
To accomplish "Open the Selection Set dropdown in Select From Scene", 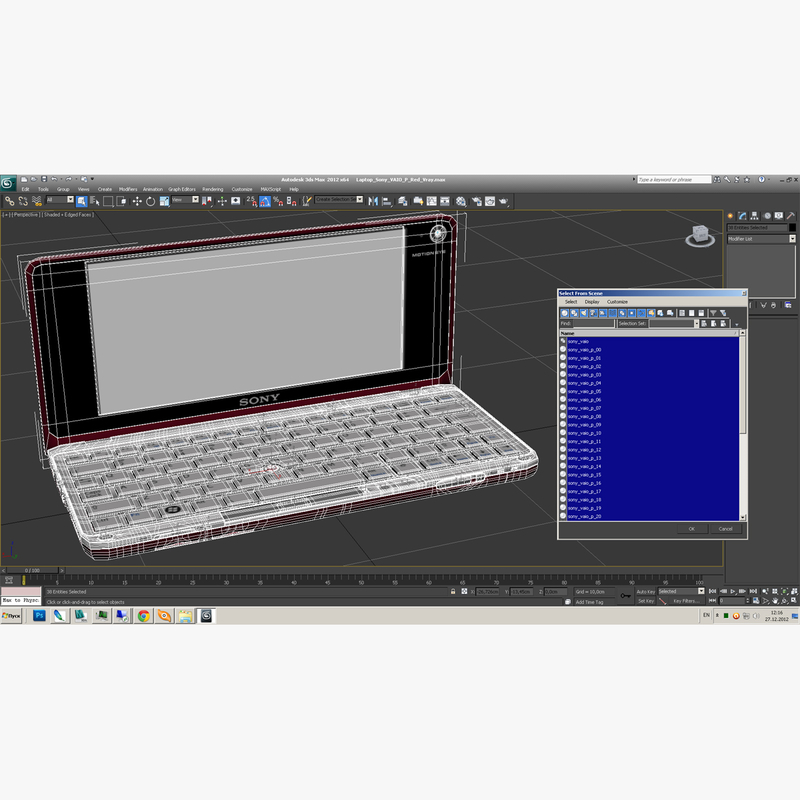I will [x=696, y=323].
